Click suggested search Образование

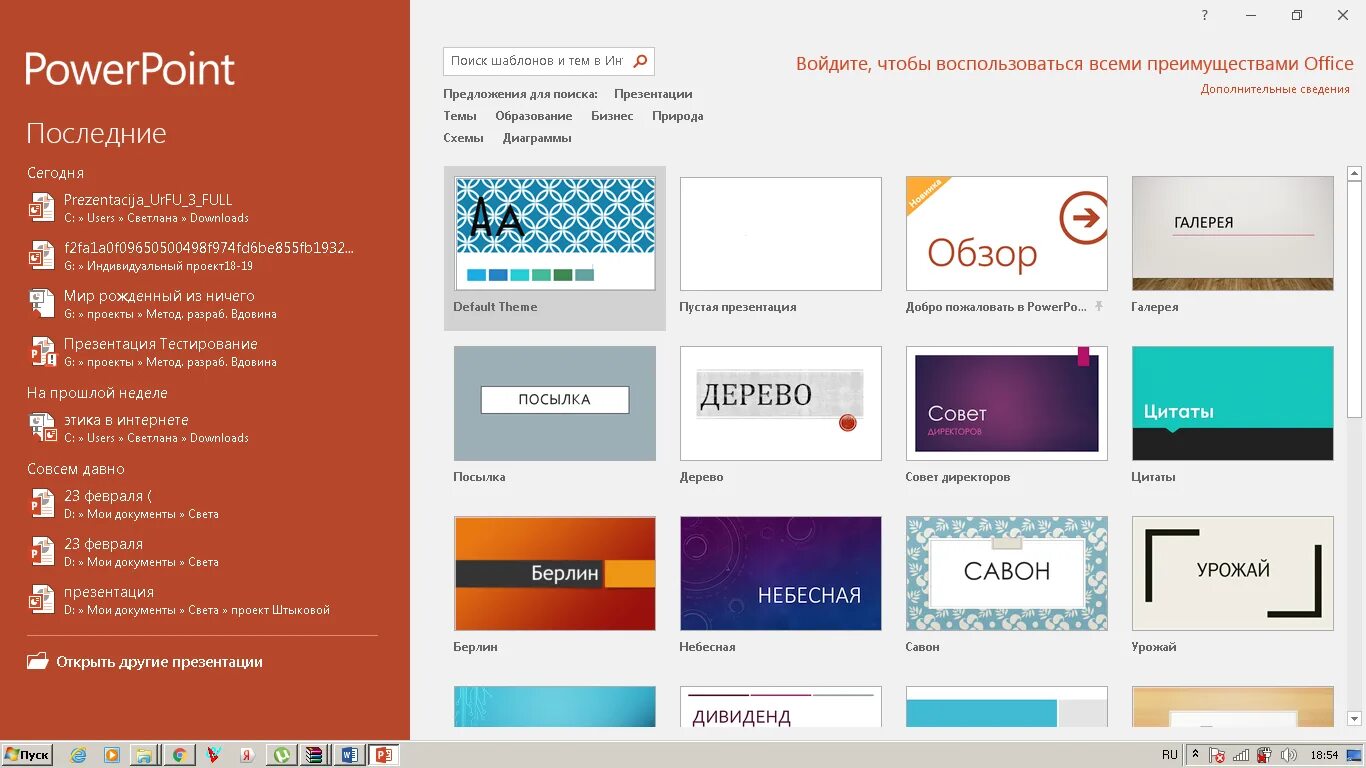(534, 116)
